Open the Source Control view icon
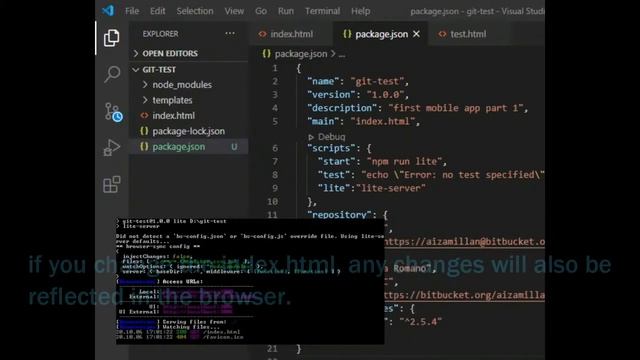This screenshot has height=360, width=640. pyautogui.click(x=113, y=111)
